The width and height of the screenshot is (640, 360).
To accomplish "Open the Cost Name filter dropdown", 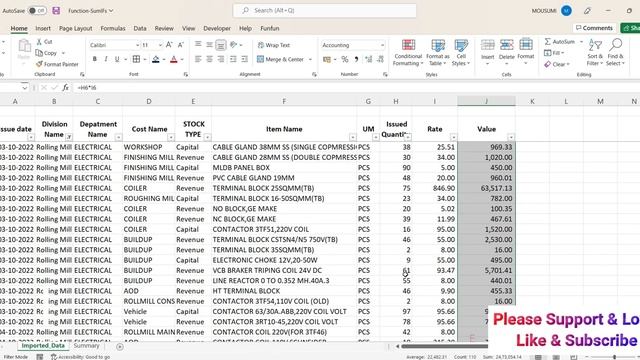I will pos(171,137).
